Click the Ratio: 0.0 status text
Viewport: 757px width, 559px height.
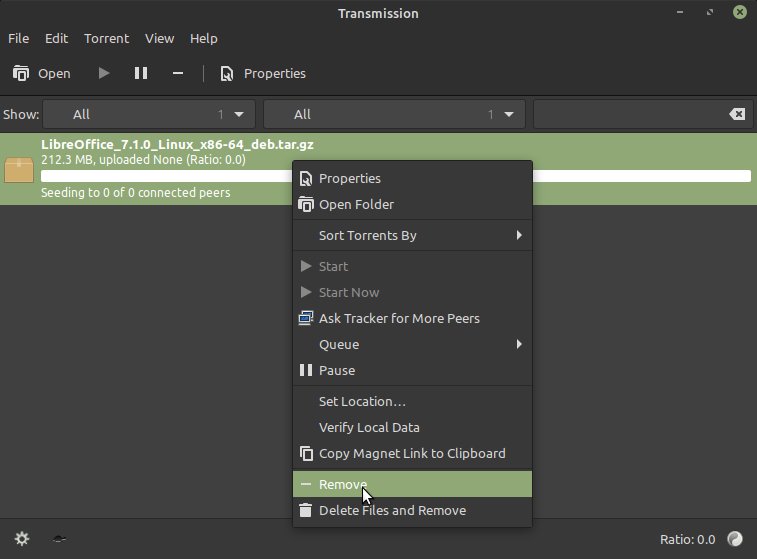tap(687, 540)
